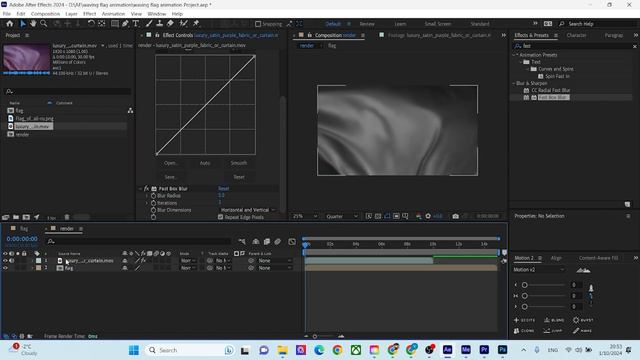Select the Type text tool

136,24
